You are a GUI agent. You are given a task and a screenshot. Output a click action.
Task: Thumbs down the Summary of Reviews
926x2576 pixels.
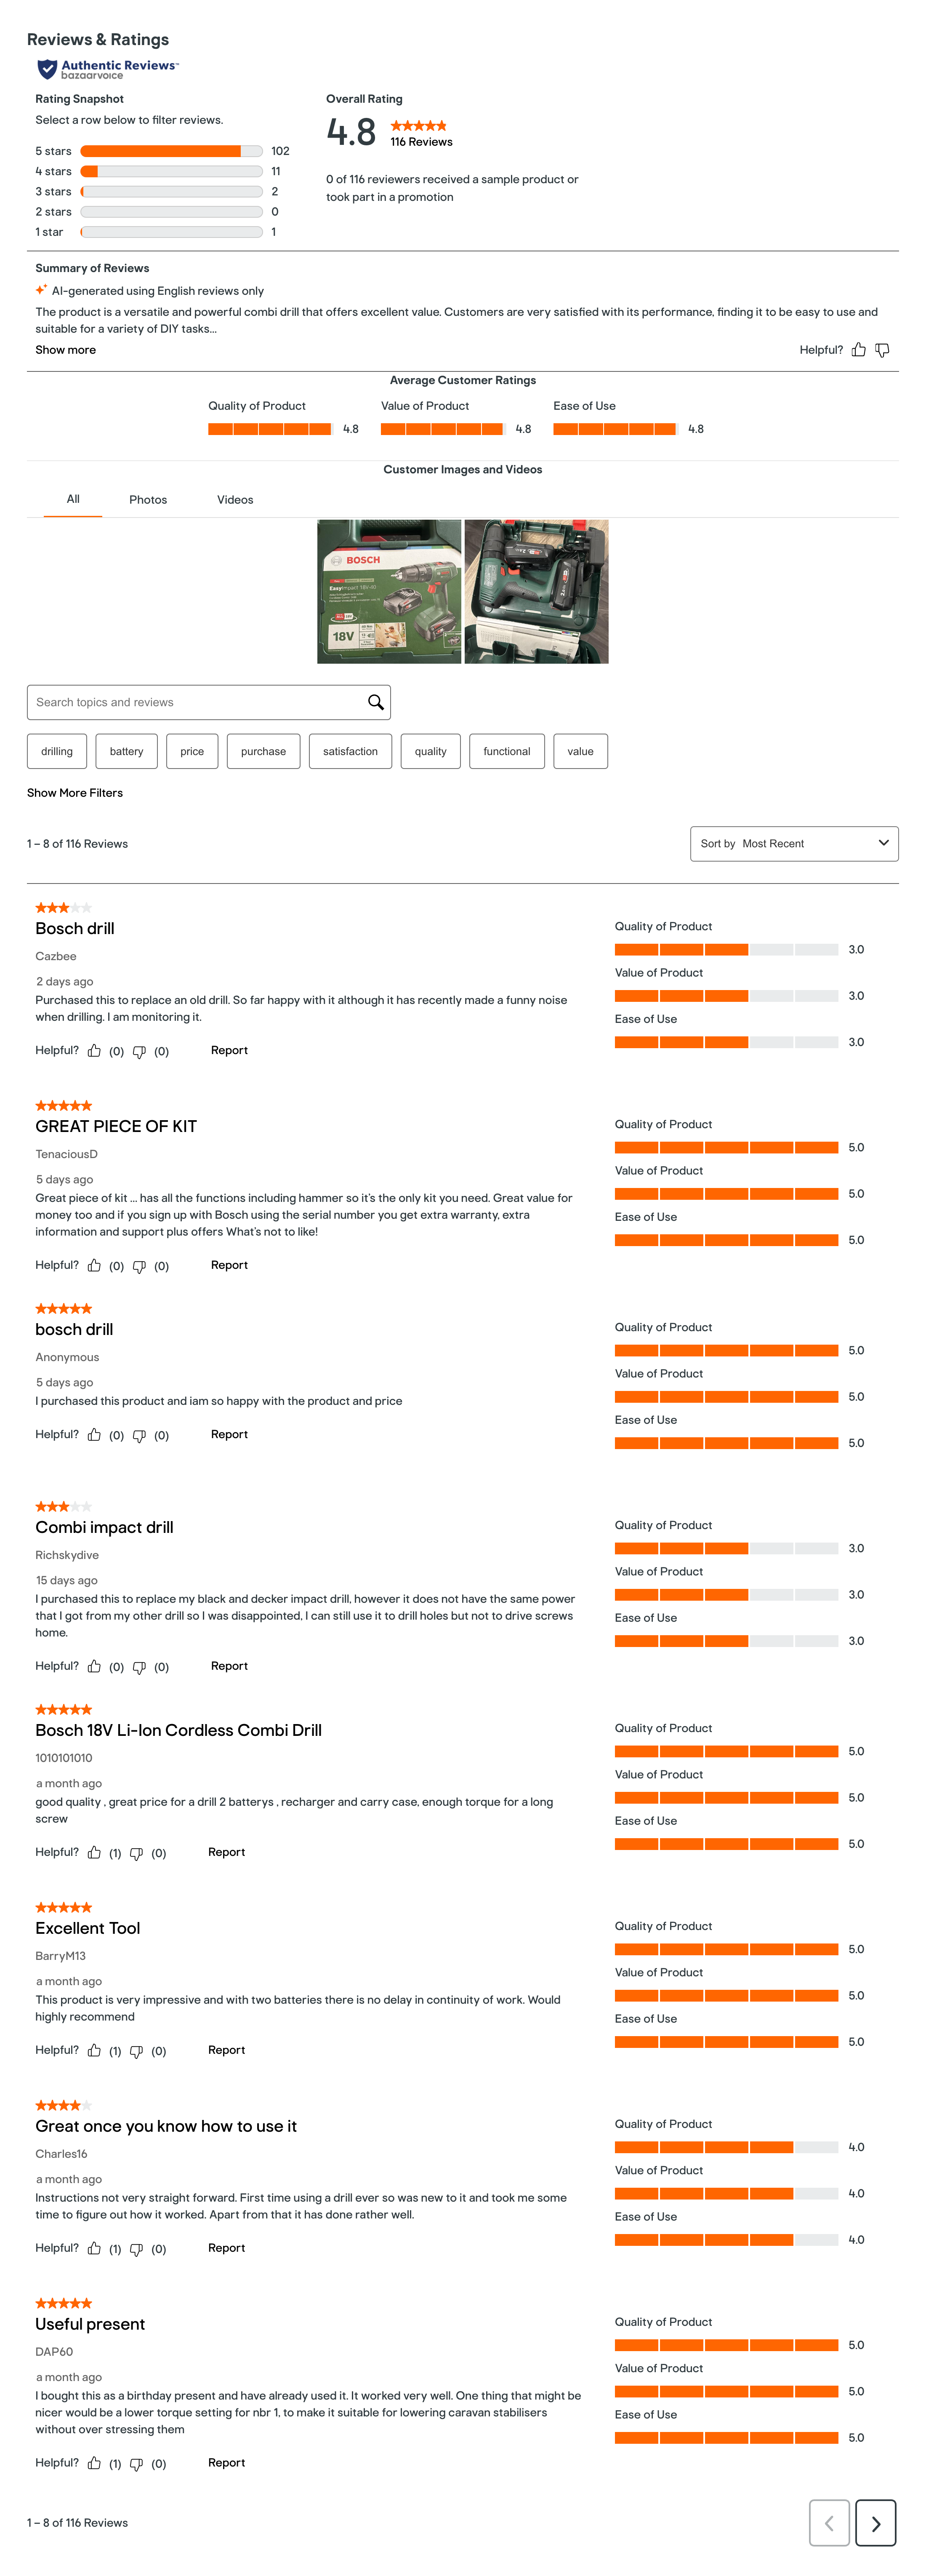click(881, 350)
